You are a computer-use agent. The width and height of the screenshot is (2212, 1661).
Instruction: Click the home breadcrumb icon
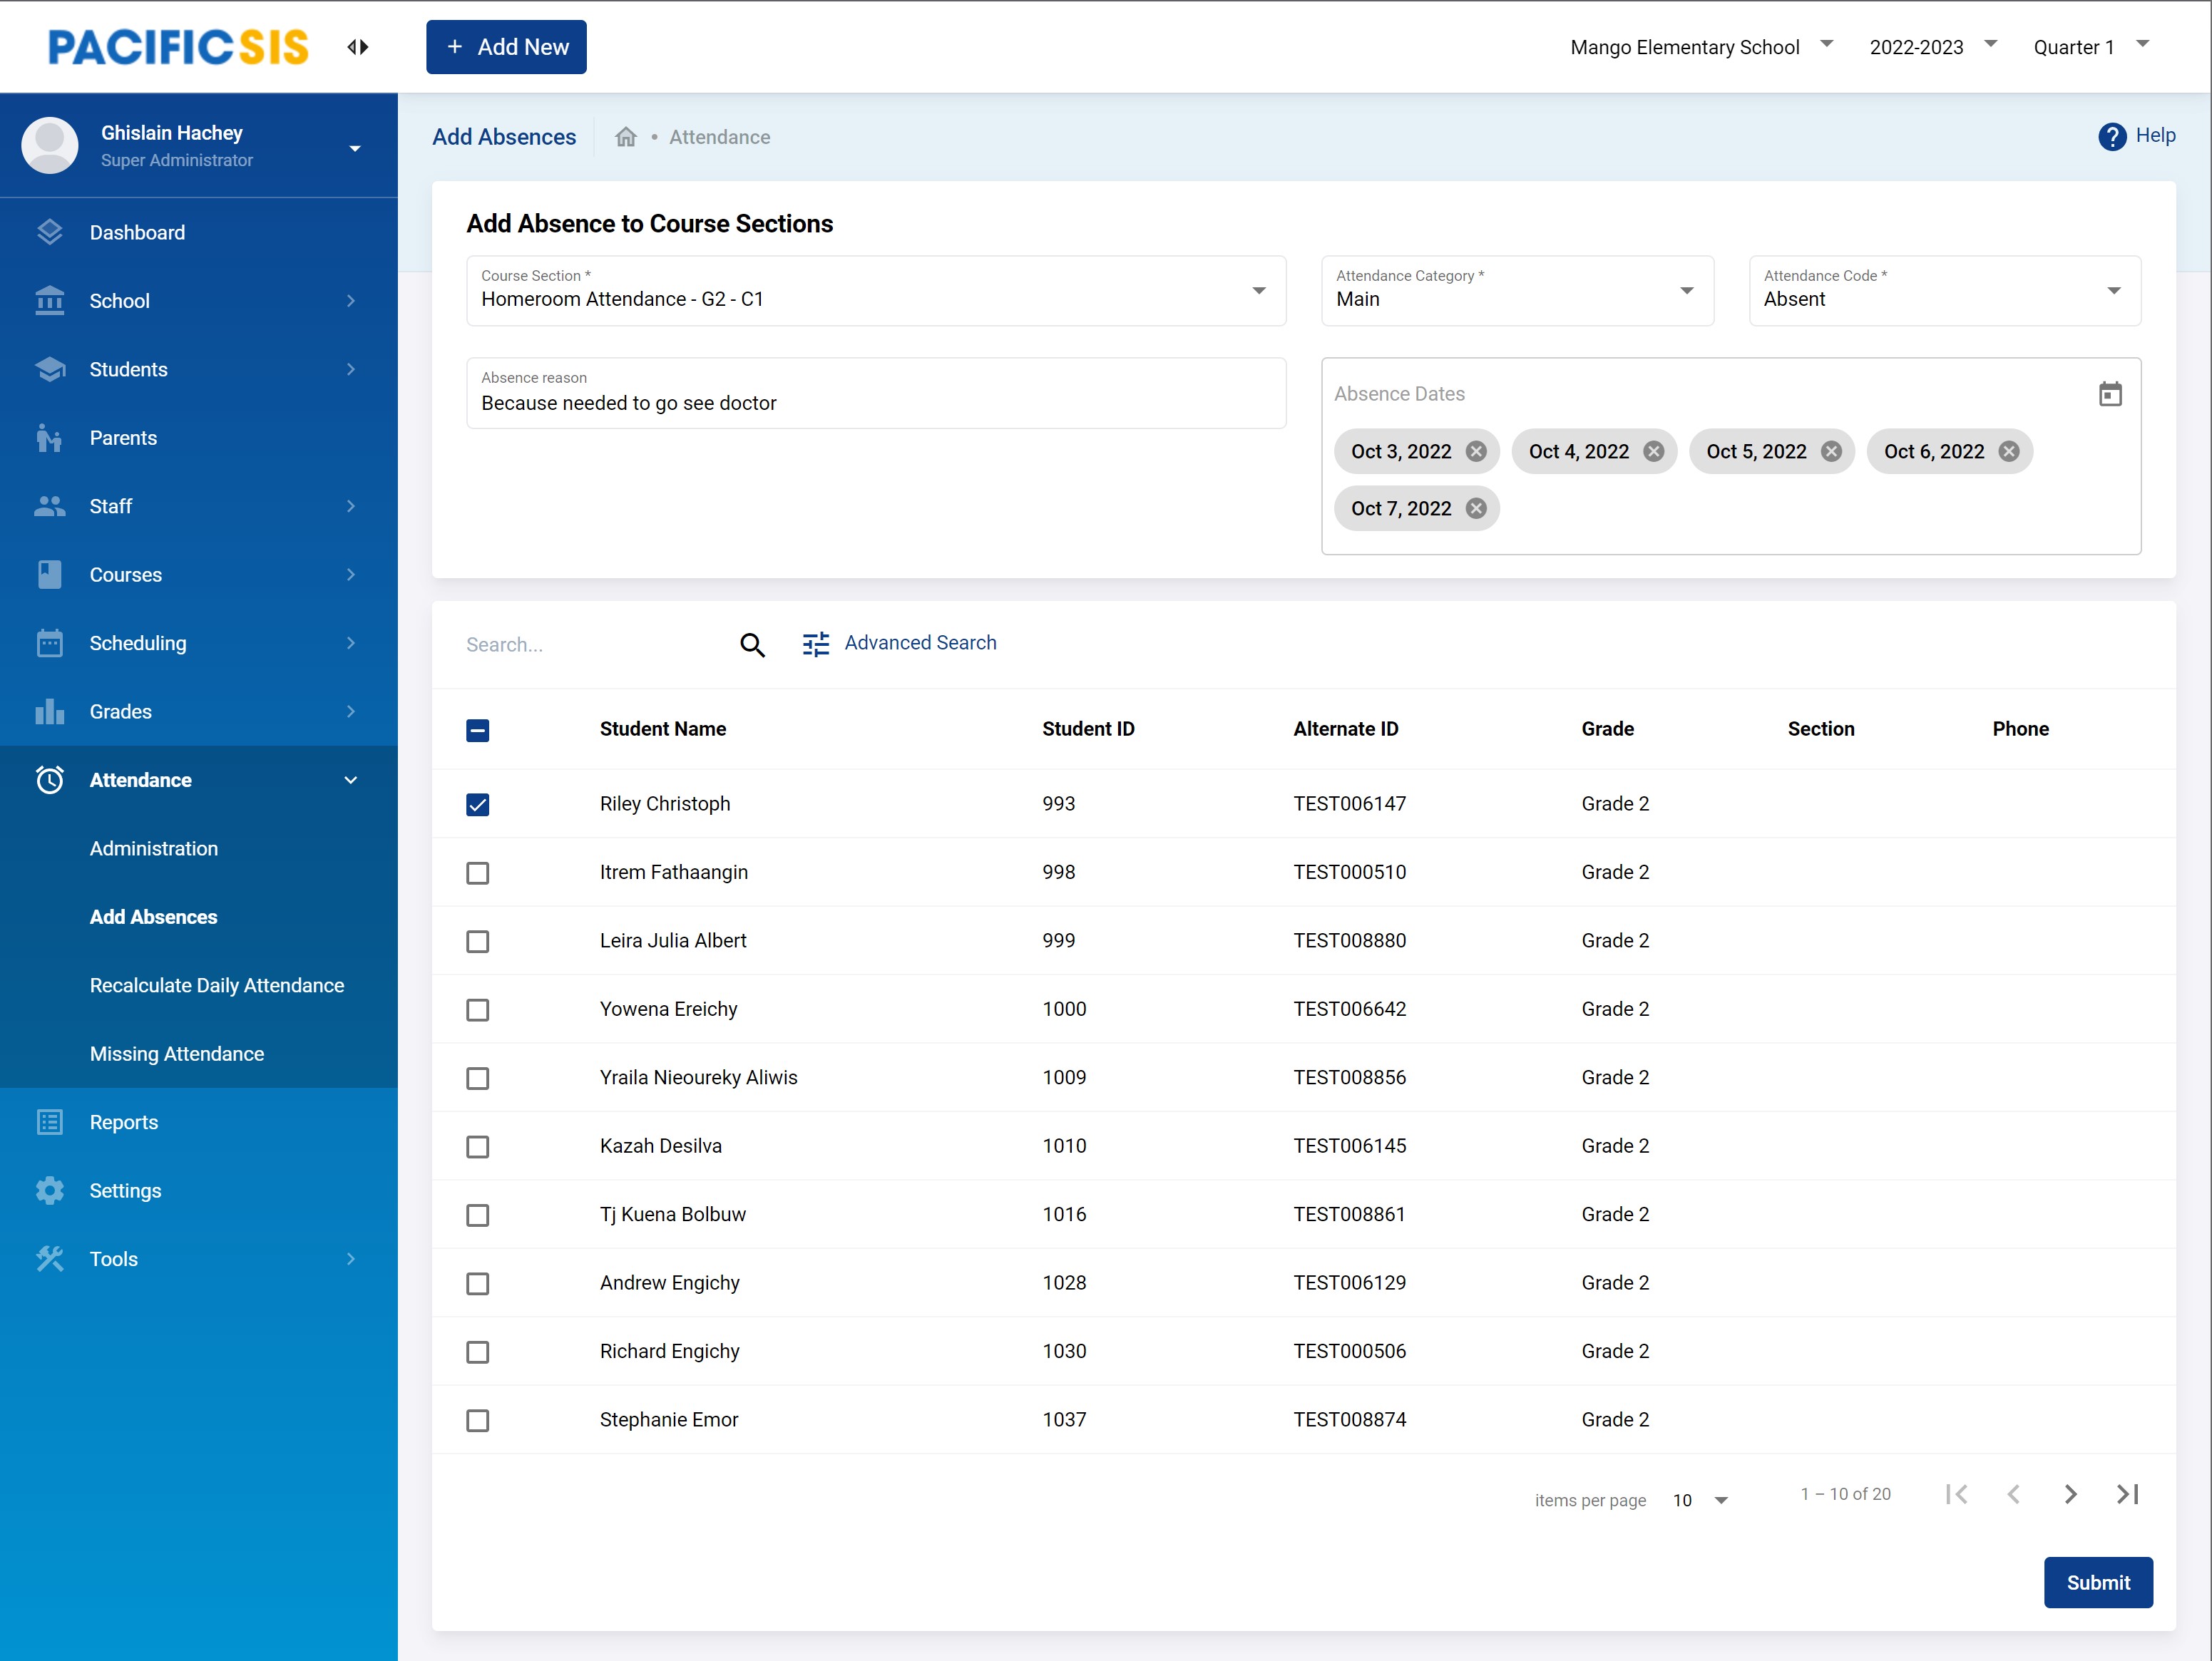[626, 137]
